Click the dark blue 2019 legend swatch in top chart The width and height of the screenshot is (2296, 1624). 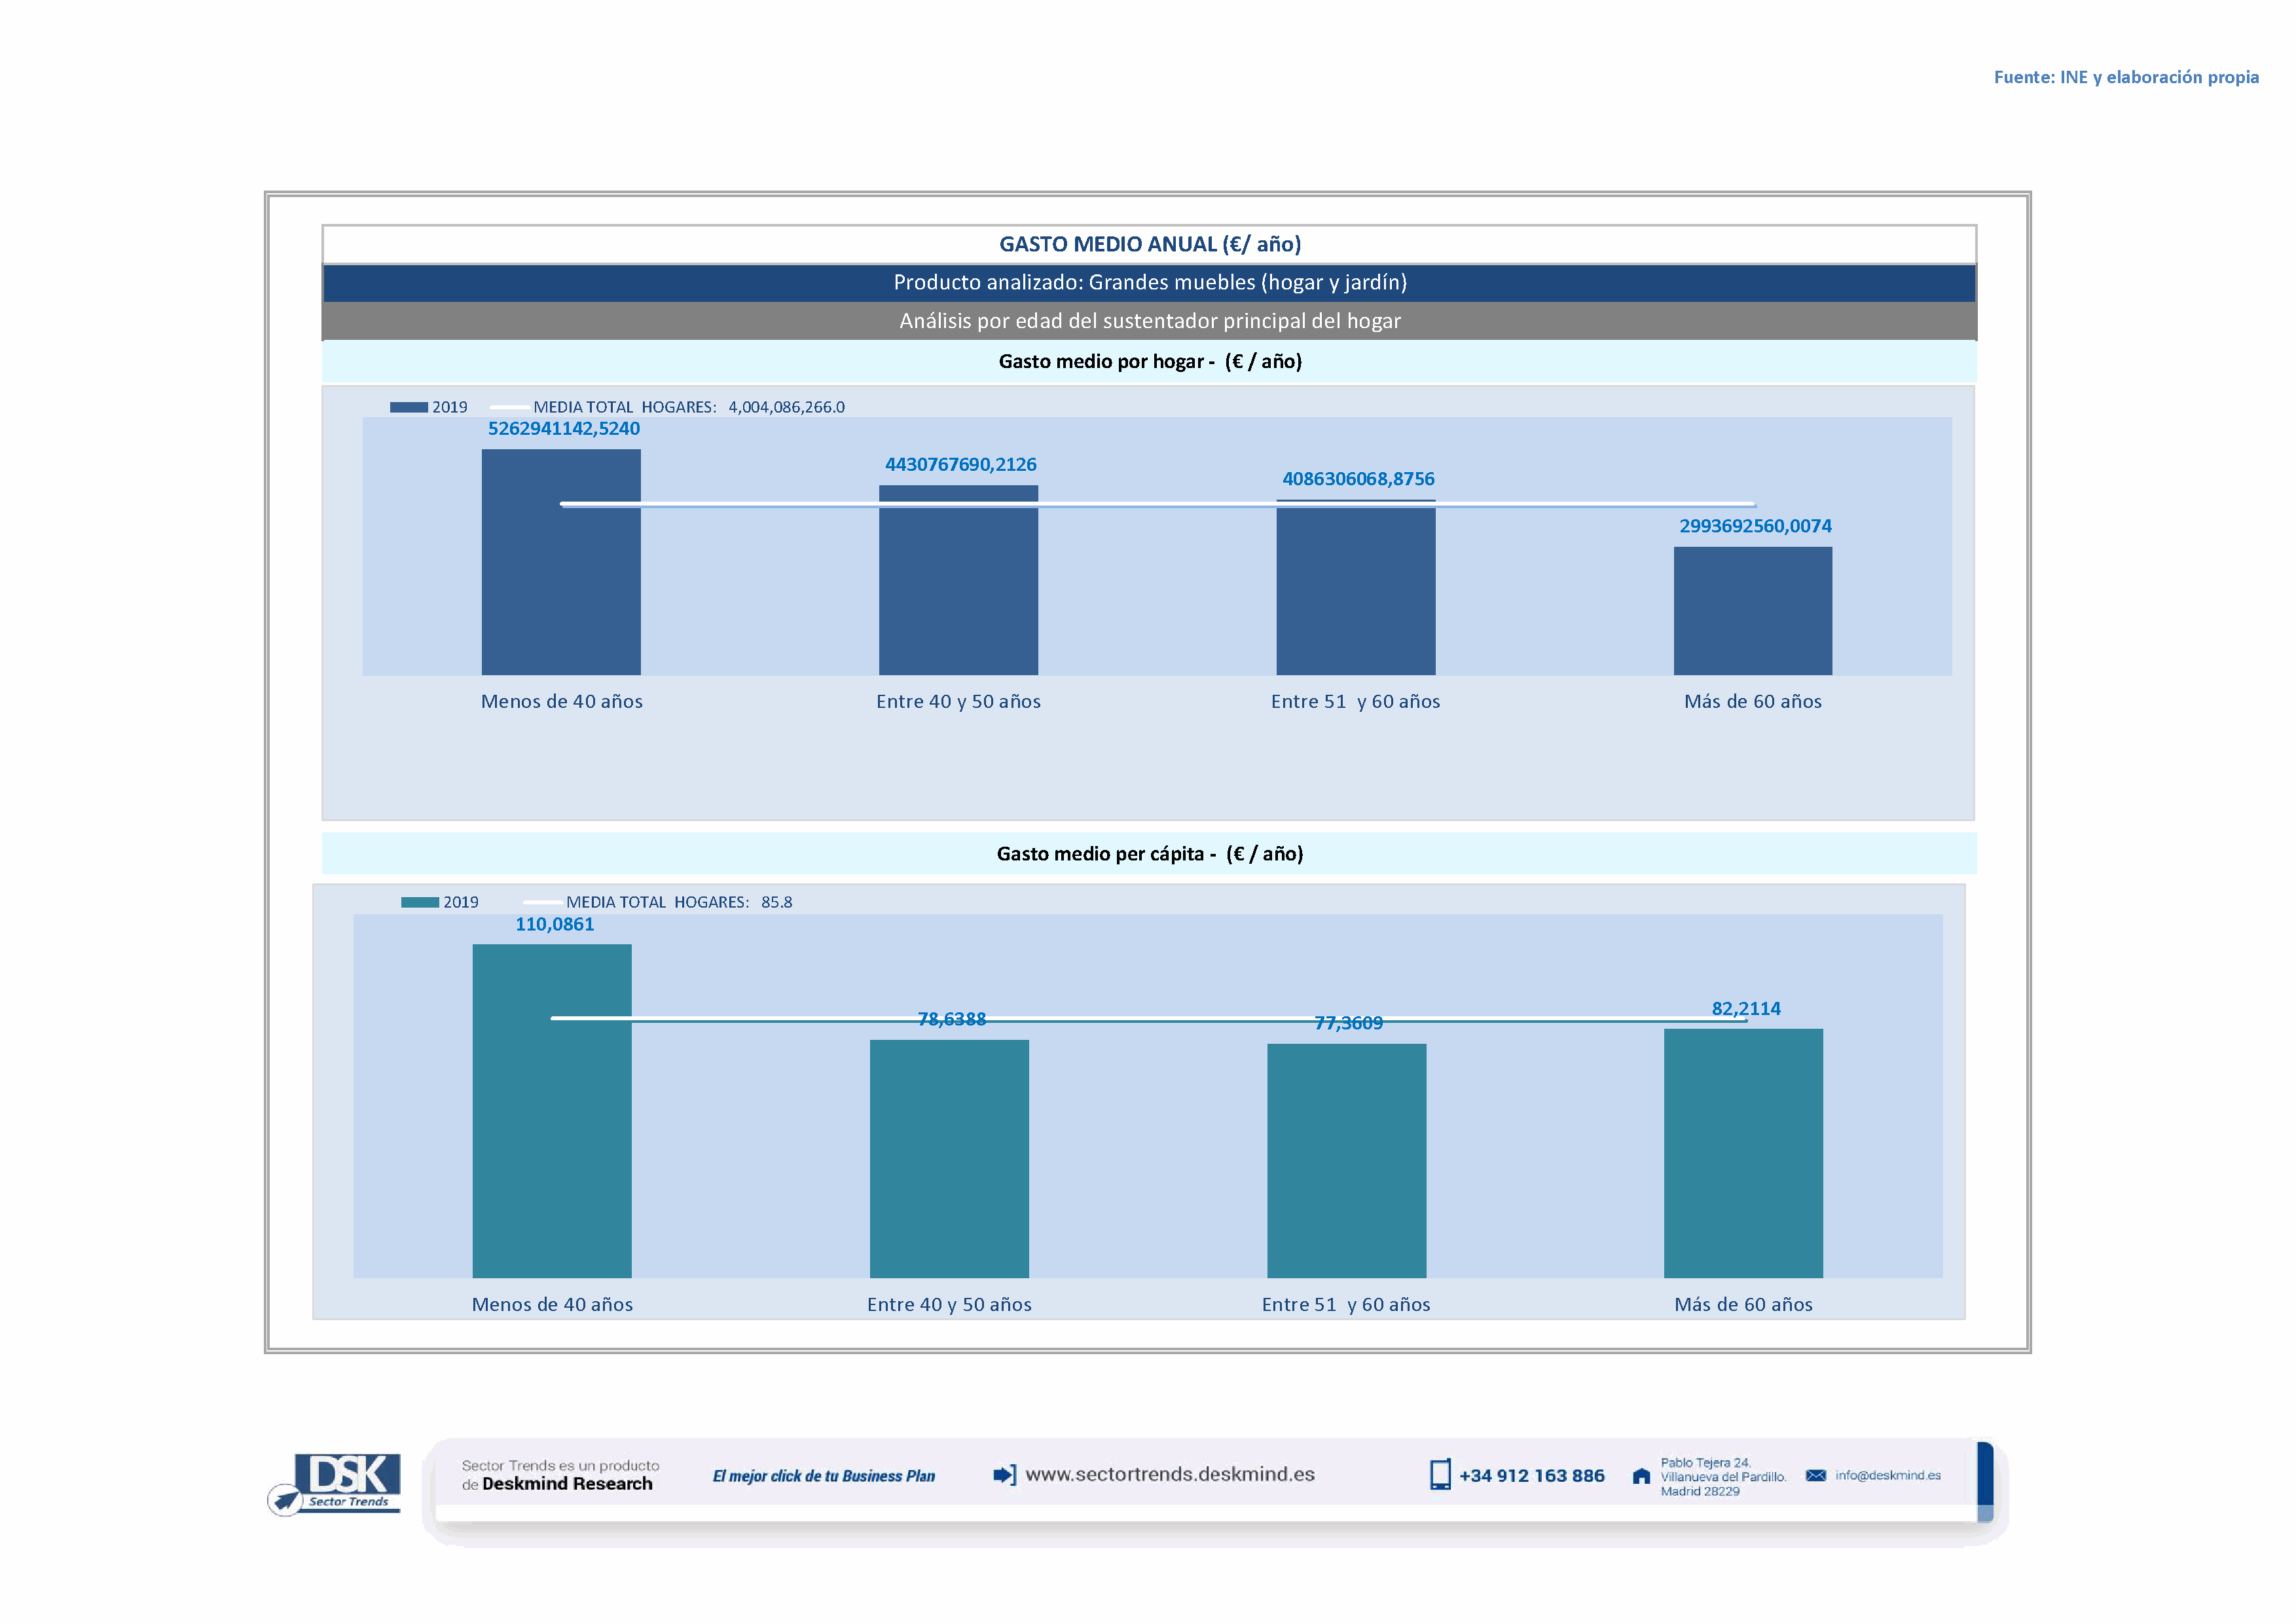pos(408,407)
